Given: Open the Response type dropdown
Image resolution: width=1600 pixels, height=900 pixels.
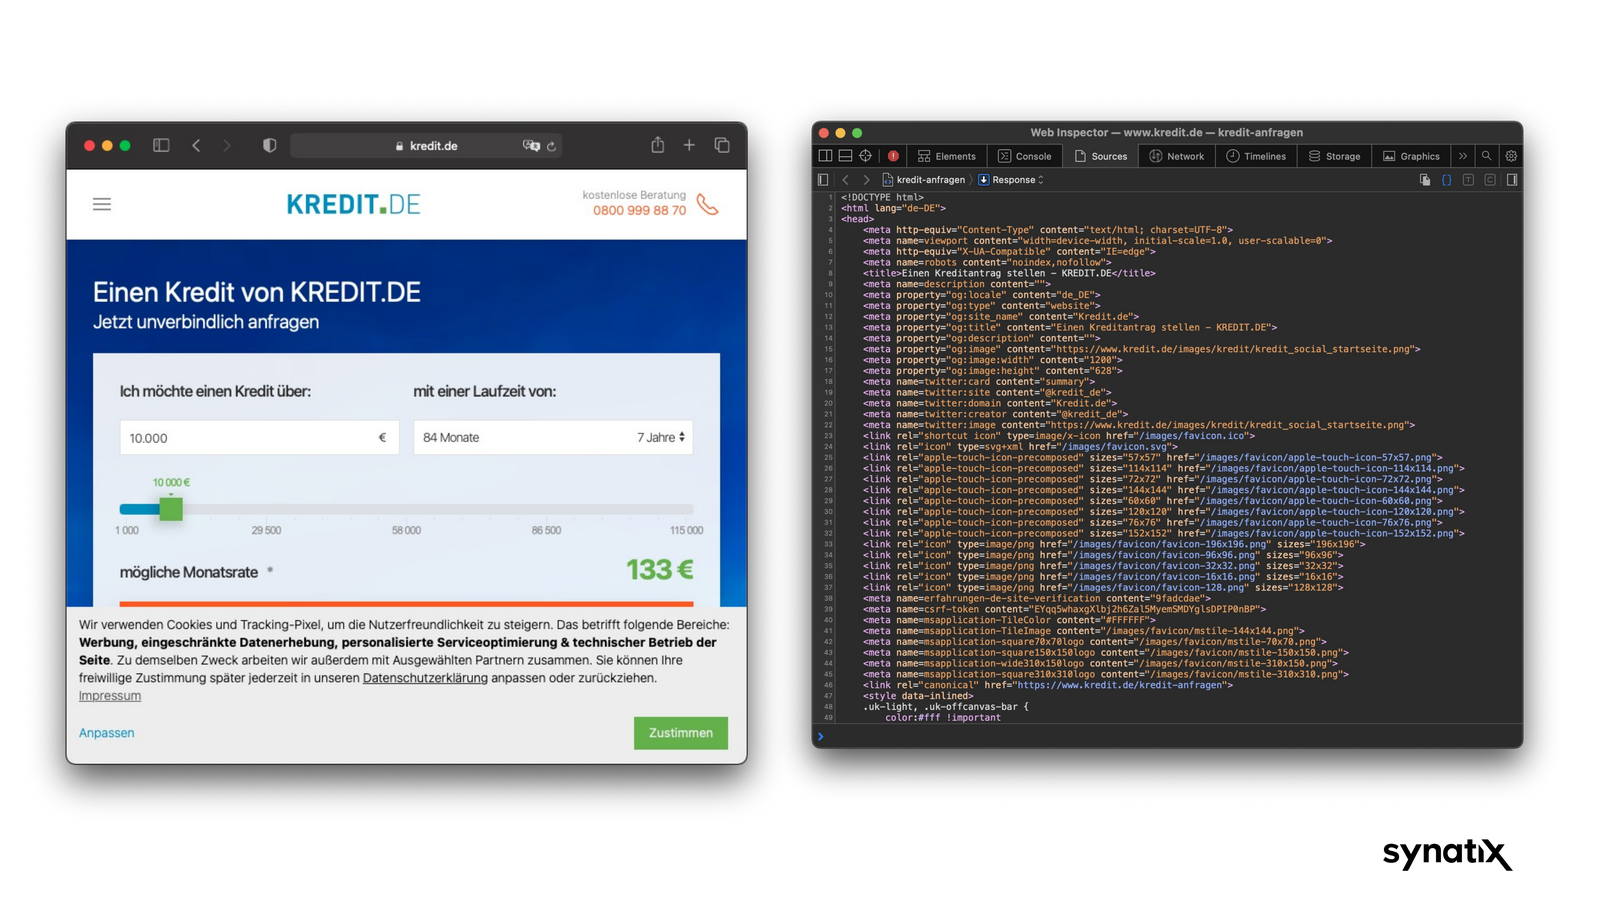Looking at the screenshot, I should (1012, 180).
